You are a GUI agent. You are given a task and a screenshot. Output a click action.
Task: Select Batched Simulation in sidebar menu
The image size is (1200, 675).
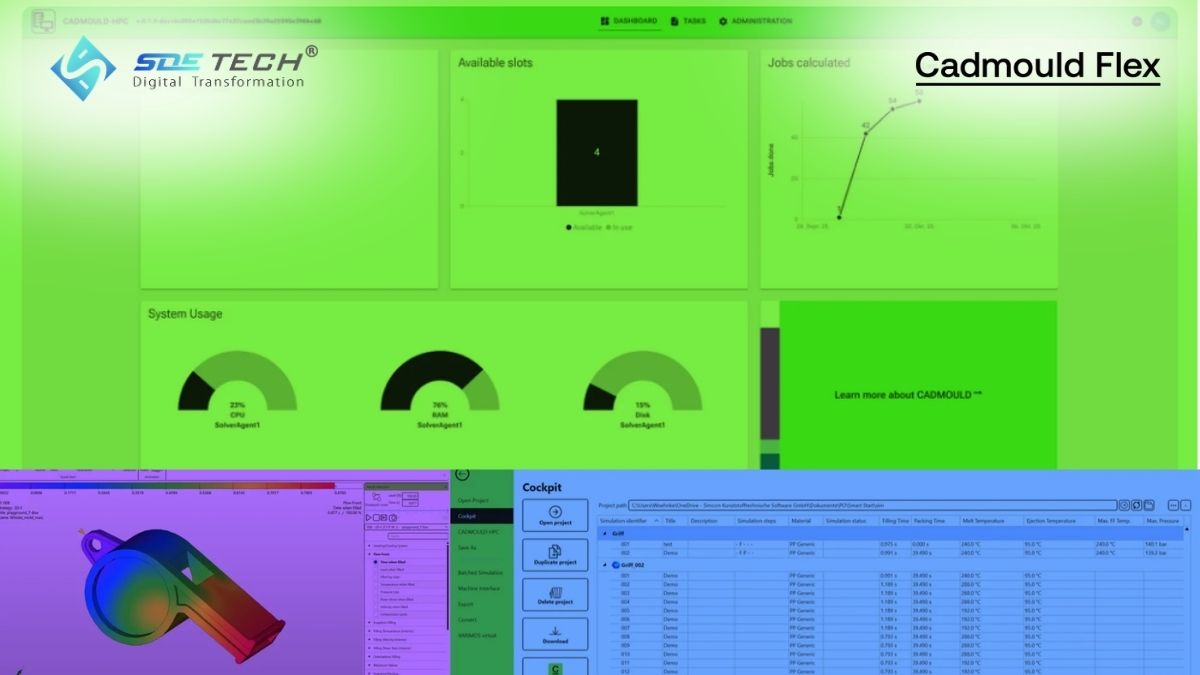coord(481,572)
